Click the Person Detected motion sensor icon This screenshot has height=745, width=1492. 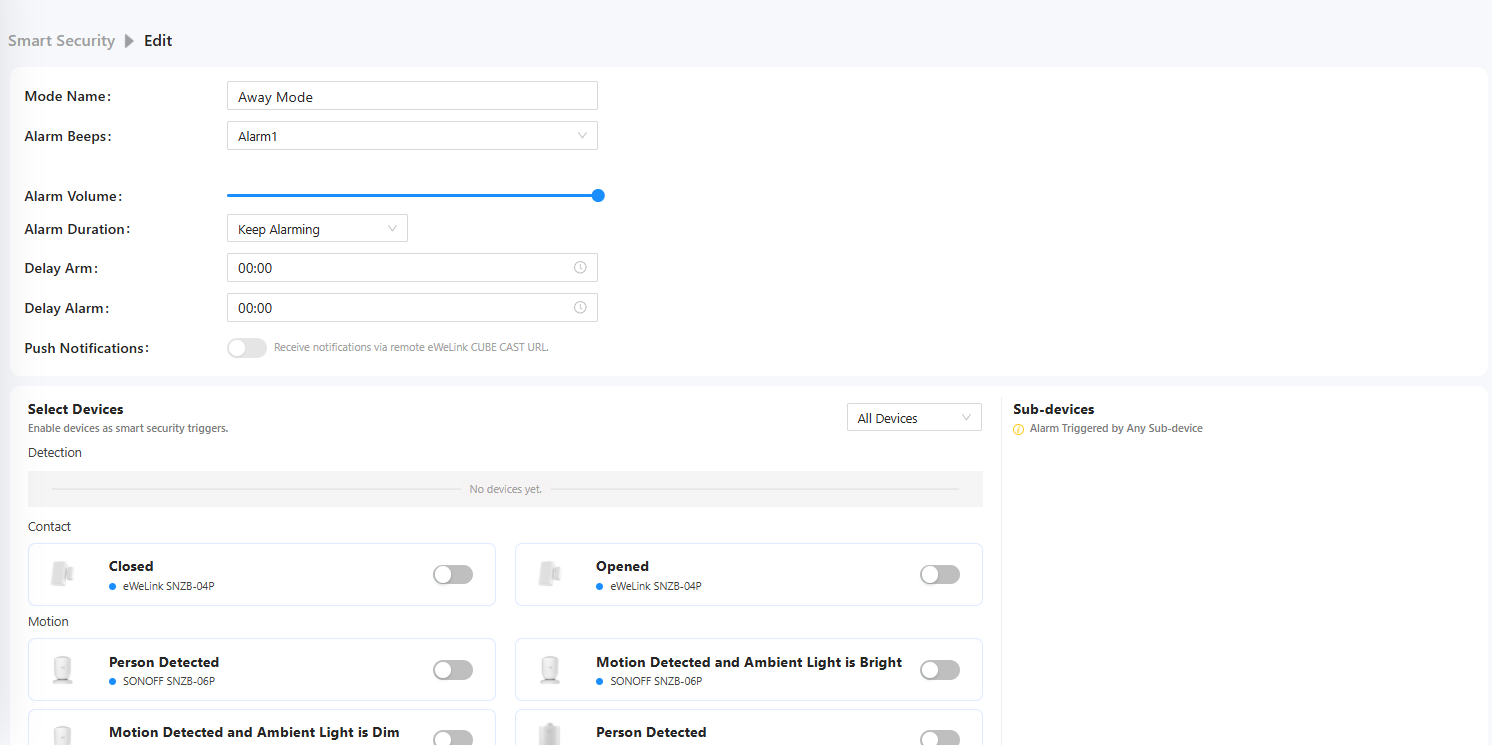tap(62, 670)
